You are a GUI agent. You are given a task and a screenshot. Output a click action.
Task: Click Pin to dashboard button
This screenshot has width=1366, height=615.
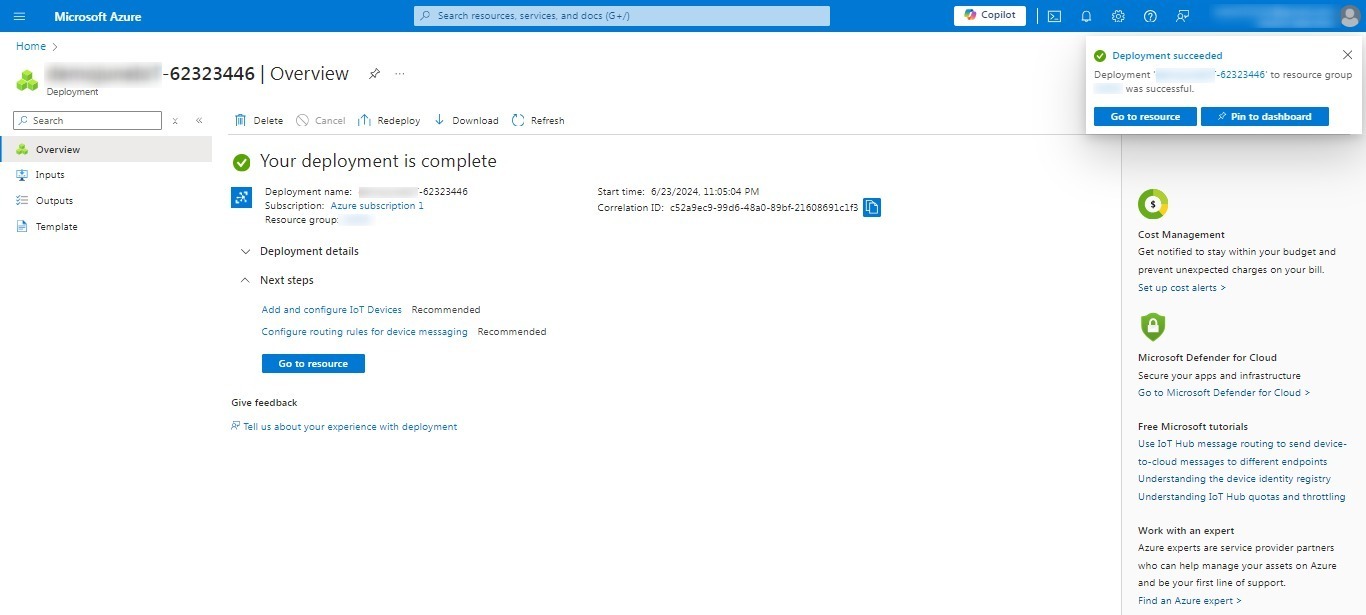[1265, 117]
